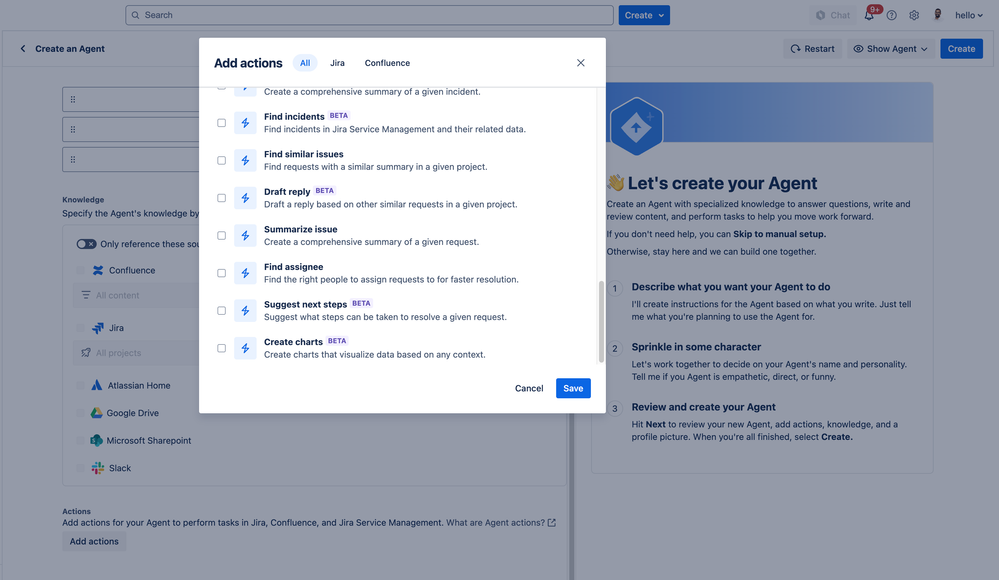Click the Google Drive logo icon
Viewport: 999px width, 580px height.
click(x=96, y=413)
